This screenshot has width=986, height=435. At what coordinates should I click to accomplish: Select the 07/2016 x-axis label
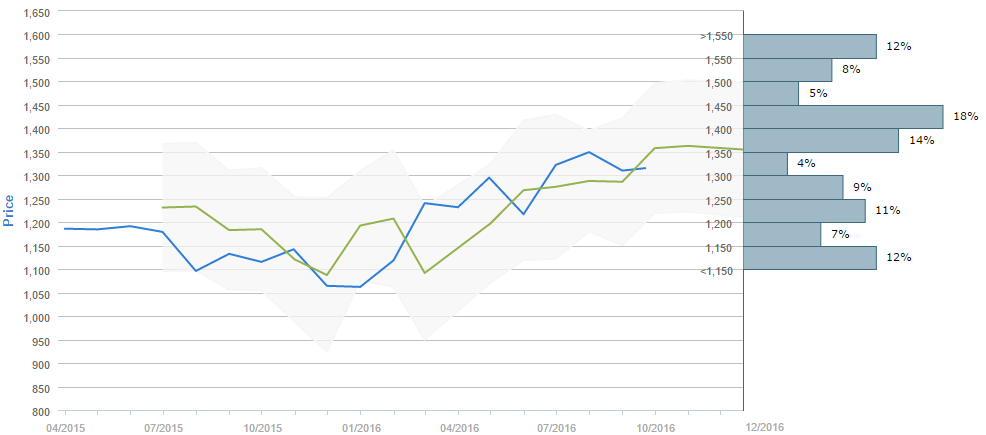556,427
